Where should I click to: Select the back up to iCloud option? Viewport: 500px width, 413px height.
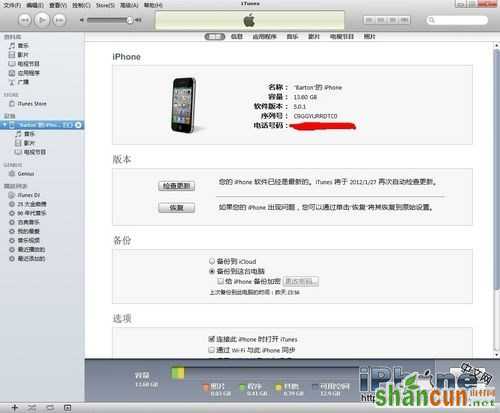tap(212, 261)
